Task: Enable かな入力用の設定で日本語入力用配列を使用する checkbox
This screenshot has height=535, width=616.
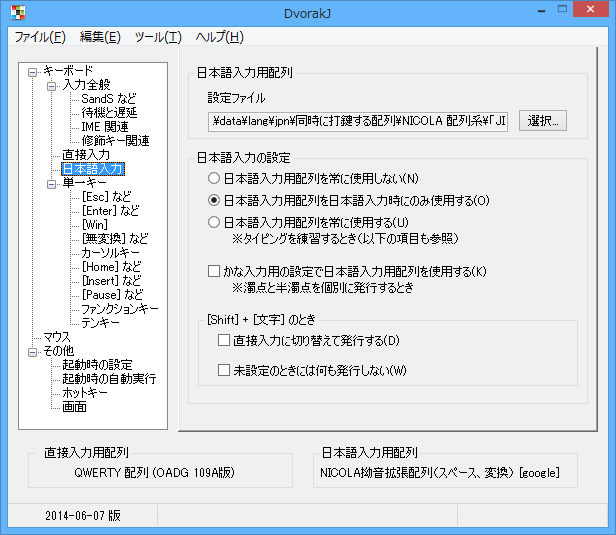Action: click(214, 271)
